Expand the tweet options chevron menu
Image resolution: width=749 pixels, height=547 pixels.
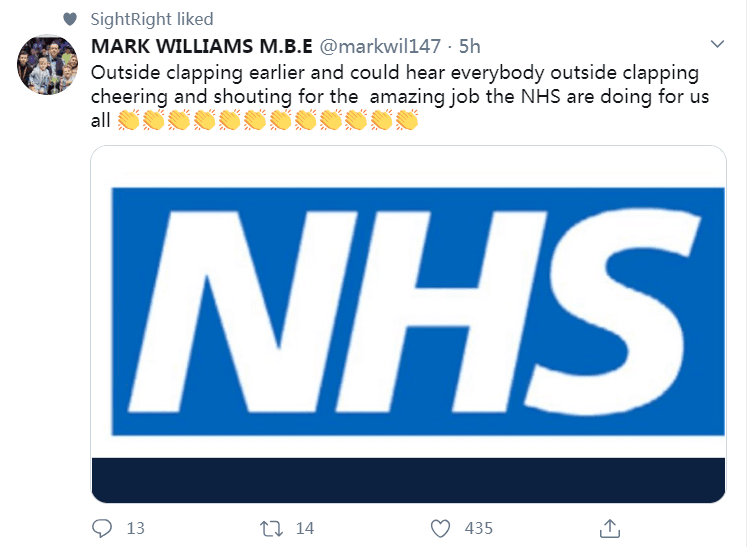716,46
